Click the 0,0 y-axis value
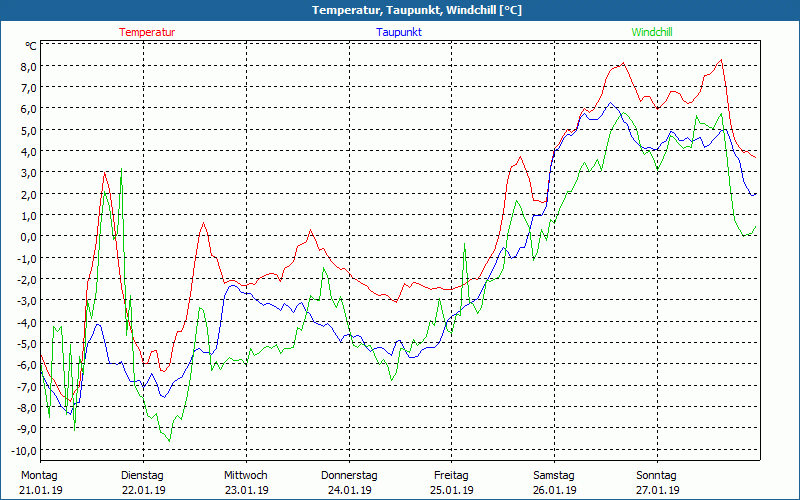Screen dimensions: 800x500 click(28, 237)
